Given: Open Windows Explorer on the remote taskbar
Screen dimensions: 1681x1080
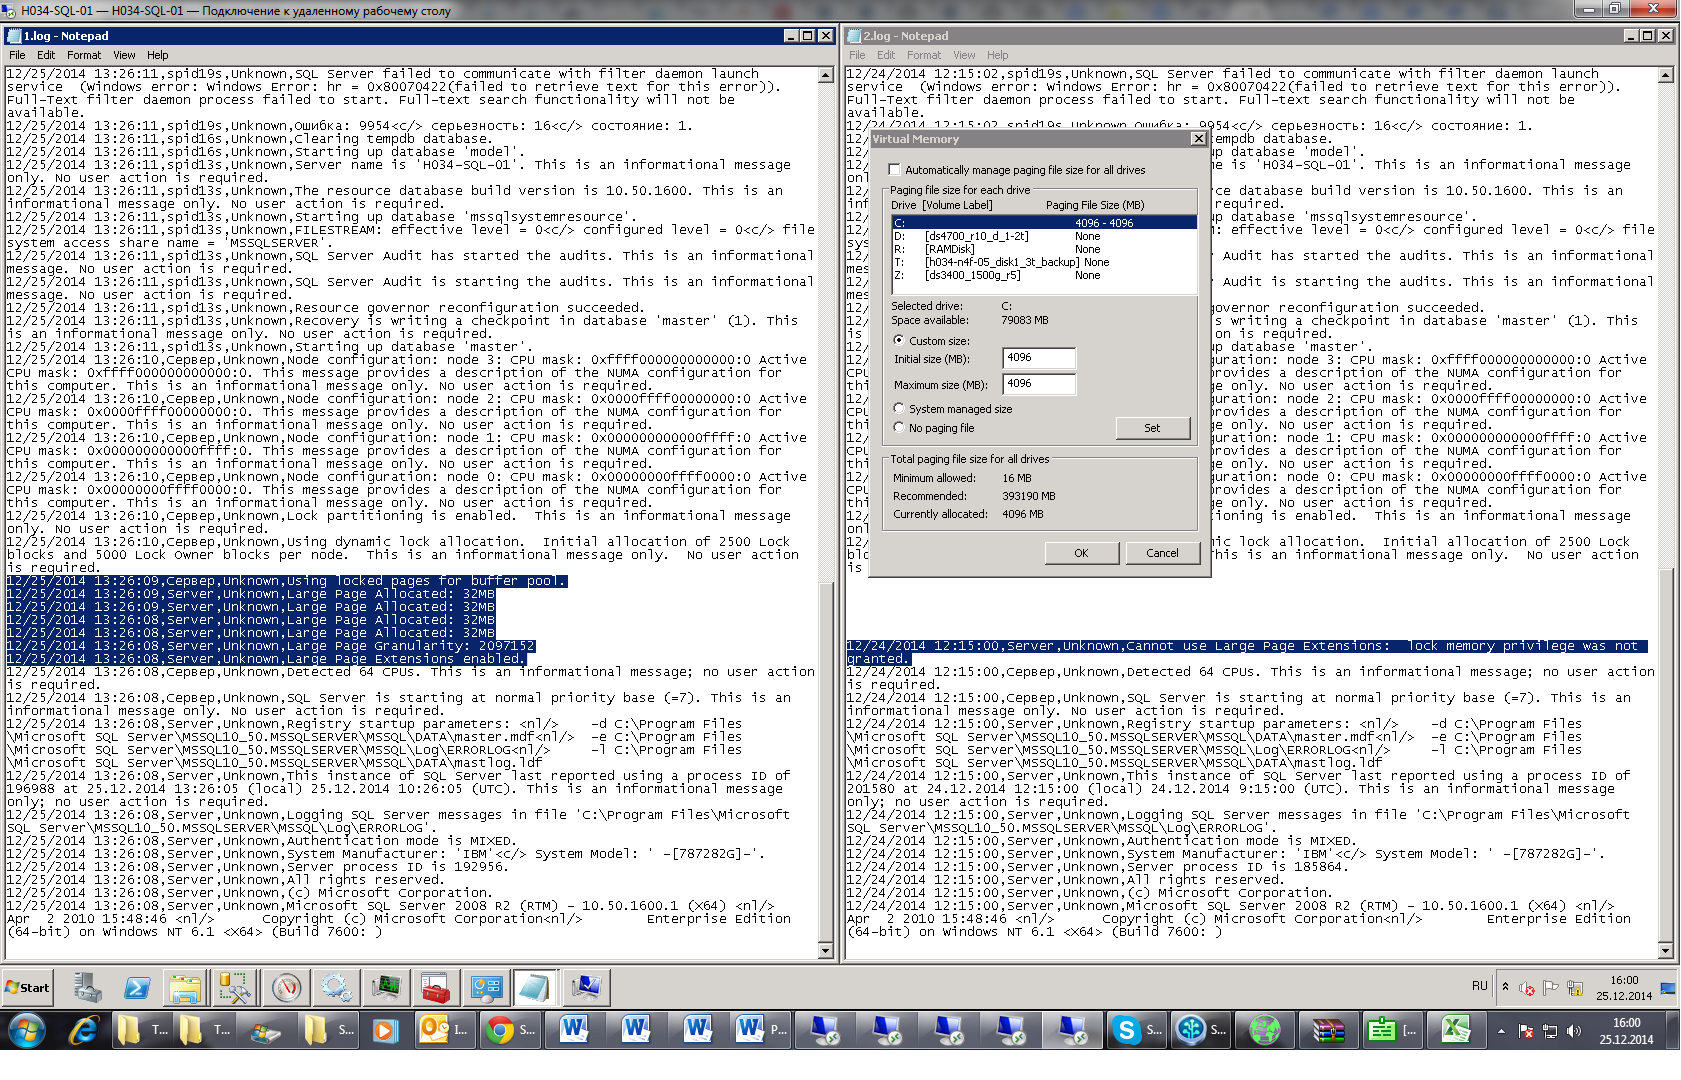Looking at the screenshot, I should 186,988.
